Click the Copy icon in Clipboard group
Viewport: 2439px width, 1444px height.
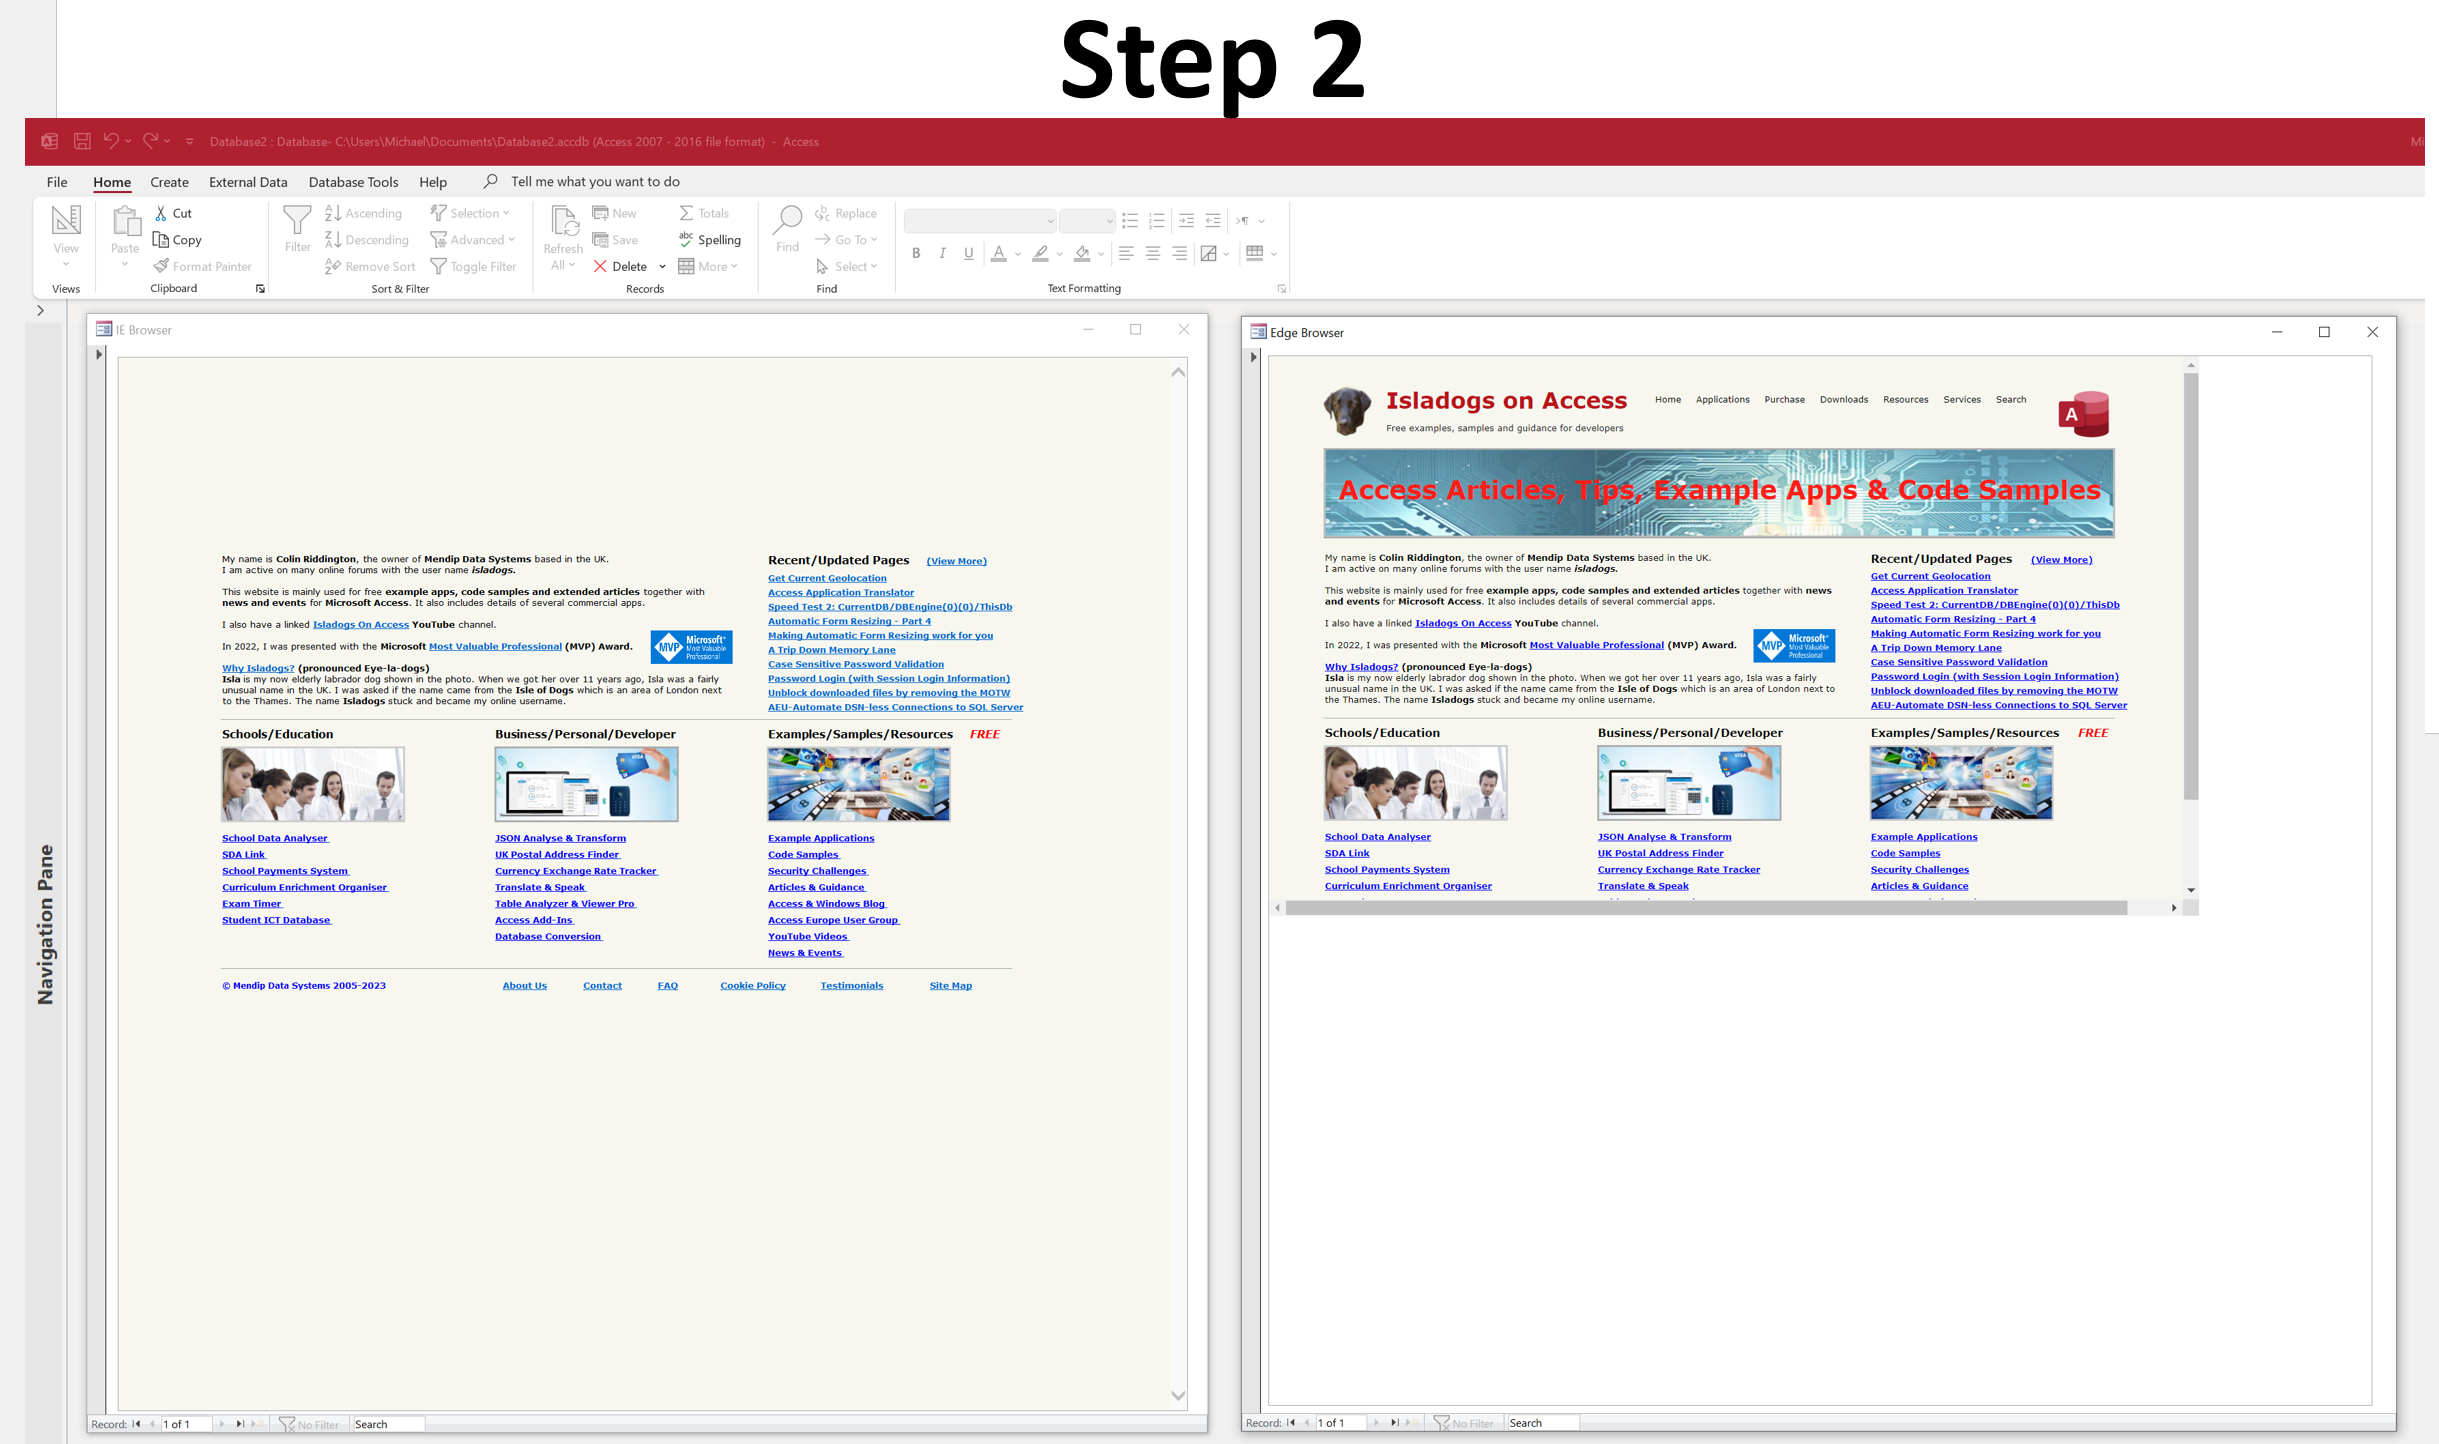161,240
